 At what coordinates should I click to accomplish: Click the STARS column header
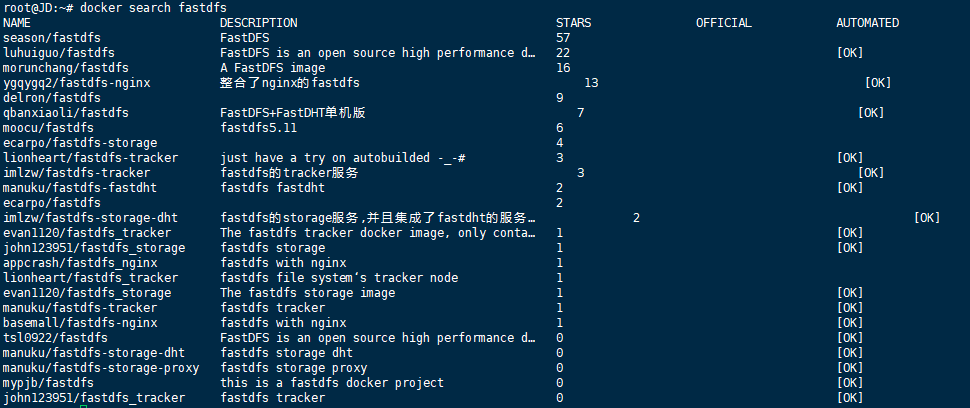(x=573, y=23)
